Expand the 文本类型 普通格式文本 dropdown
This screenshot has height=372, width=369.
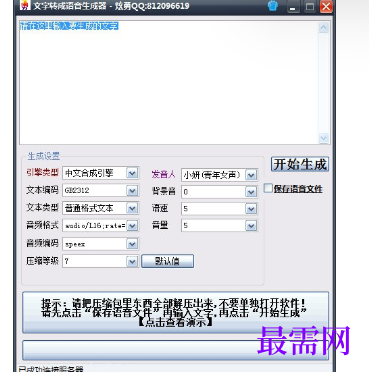(x=132, y=208)
